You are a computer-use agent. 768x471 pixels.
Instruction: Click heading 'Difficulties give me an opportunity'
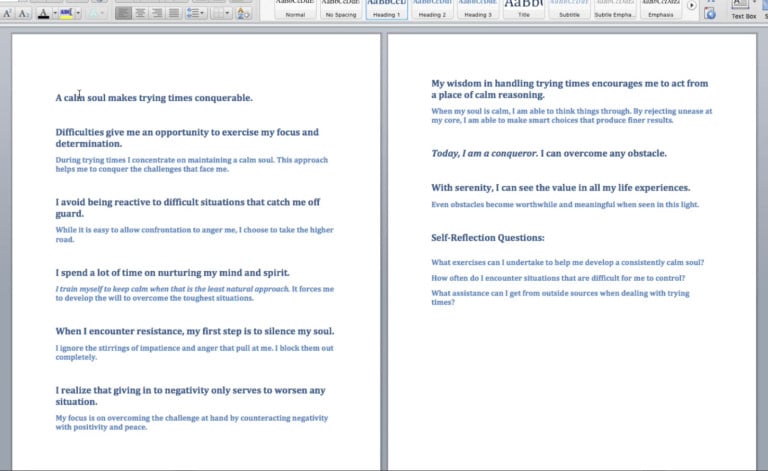click(187, 138)
